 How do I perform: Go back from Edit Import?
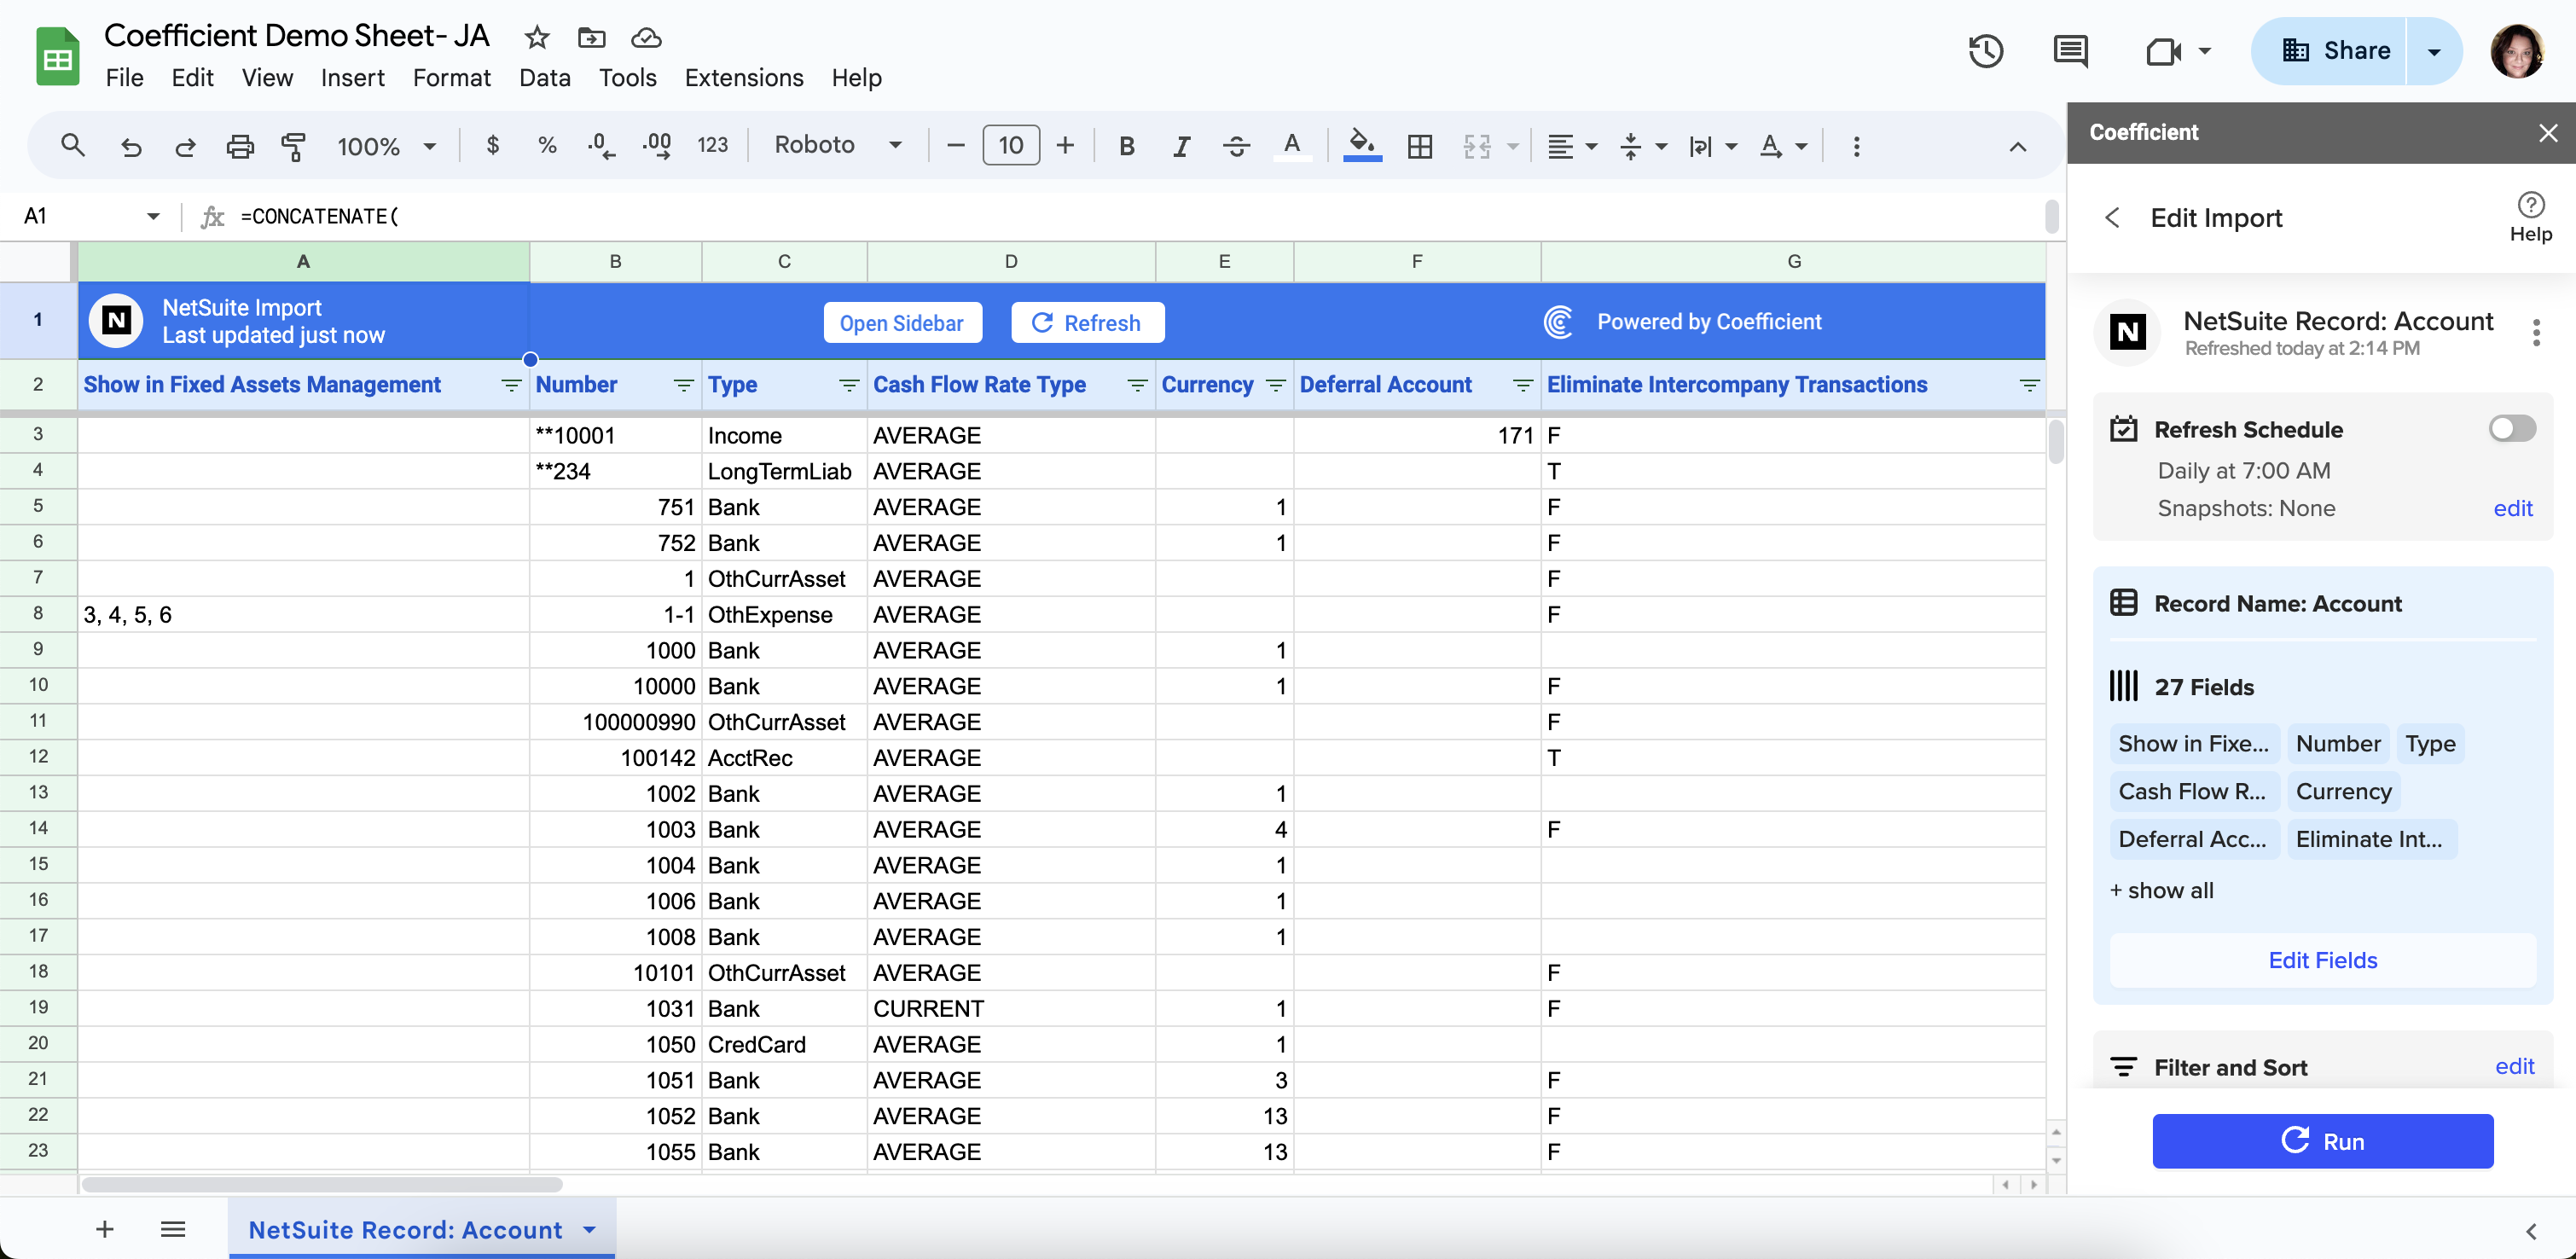(x=2112, y=217)
